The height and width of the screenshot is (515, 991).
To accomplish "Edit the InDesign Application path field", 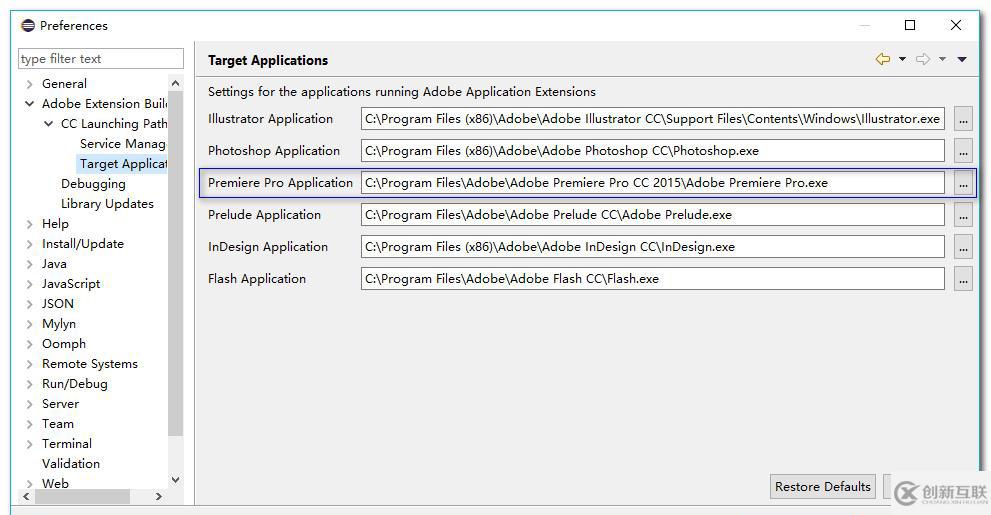I will pos(653,247).
